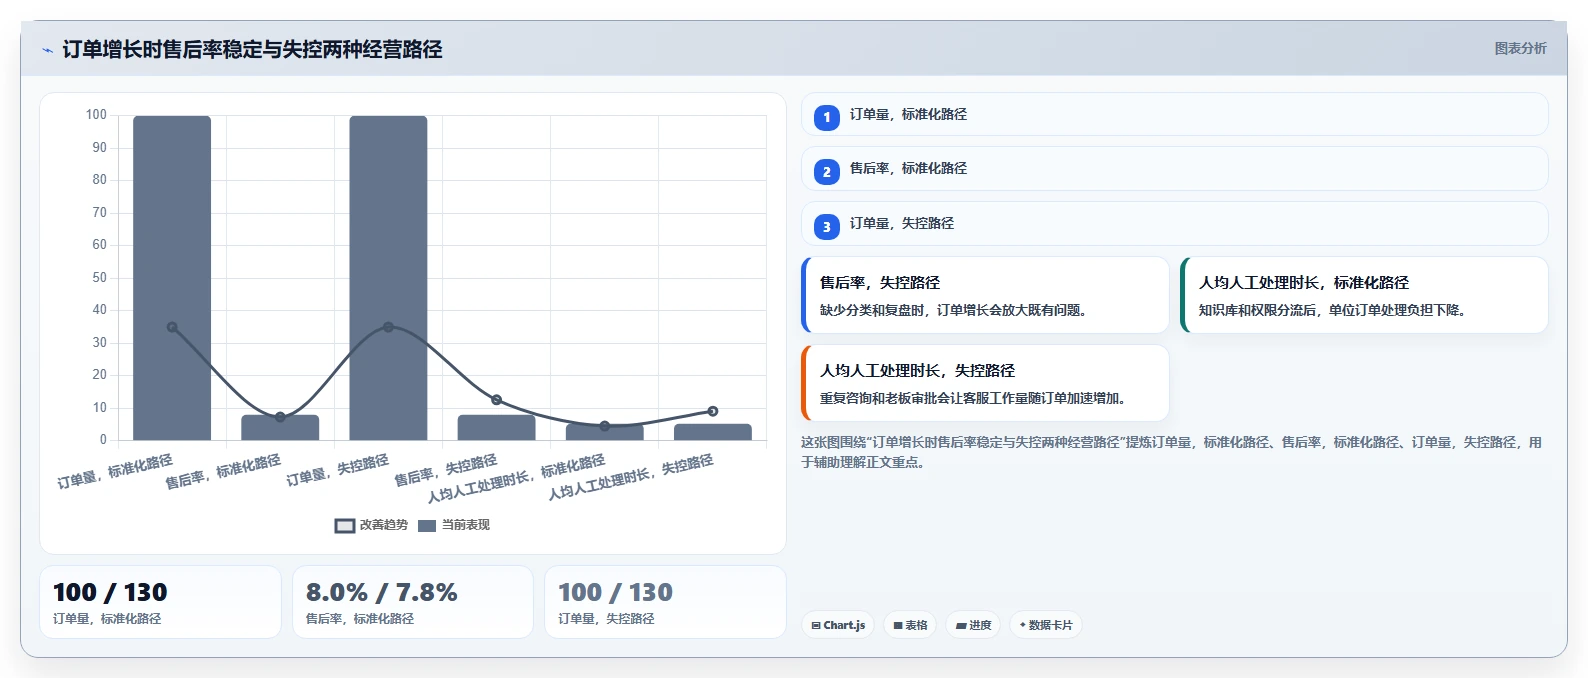The height and width of the screenshot is (678, 1588).
Task: Select the list item 售后率，标准化路径
Action: pyautogui.click(x=1174, y=169)
